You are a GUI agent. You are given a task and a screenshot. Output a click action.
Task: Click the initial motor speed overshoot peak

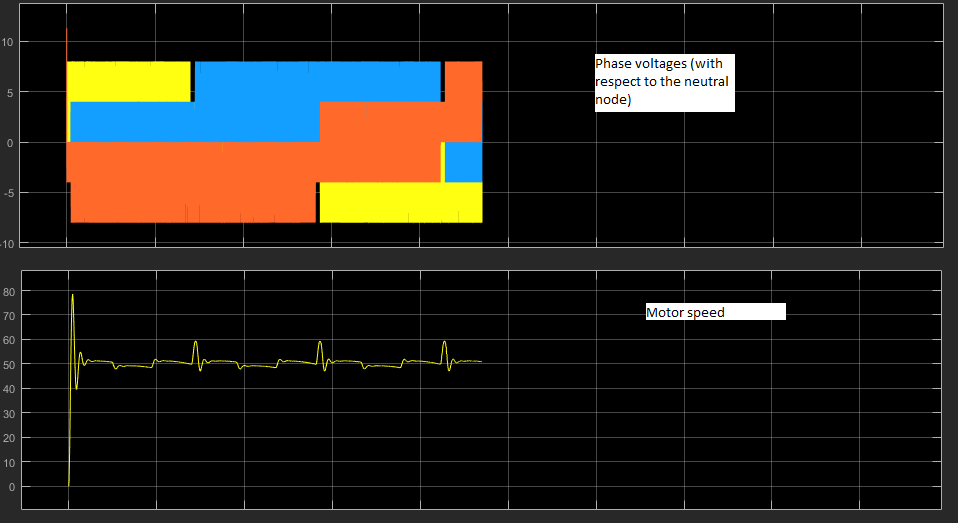point(72,295)
